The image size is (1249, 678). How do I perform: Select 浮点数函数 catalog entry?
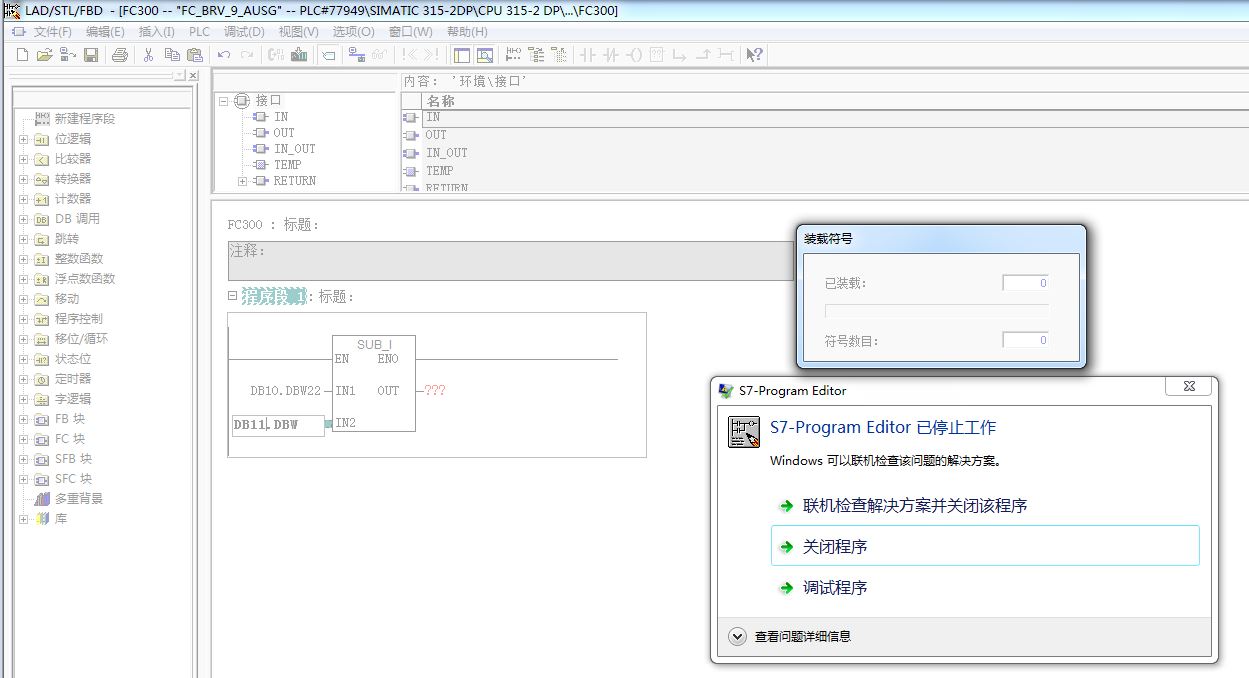tap(85, 279)
